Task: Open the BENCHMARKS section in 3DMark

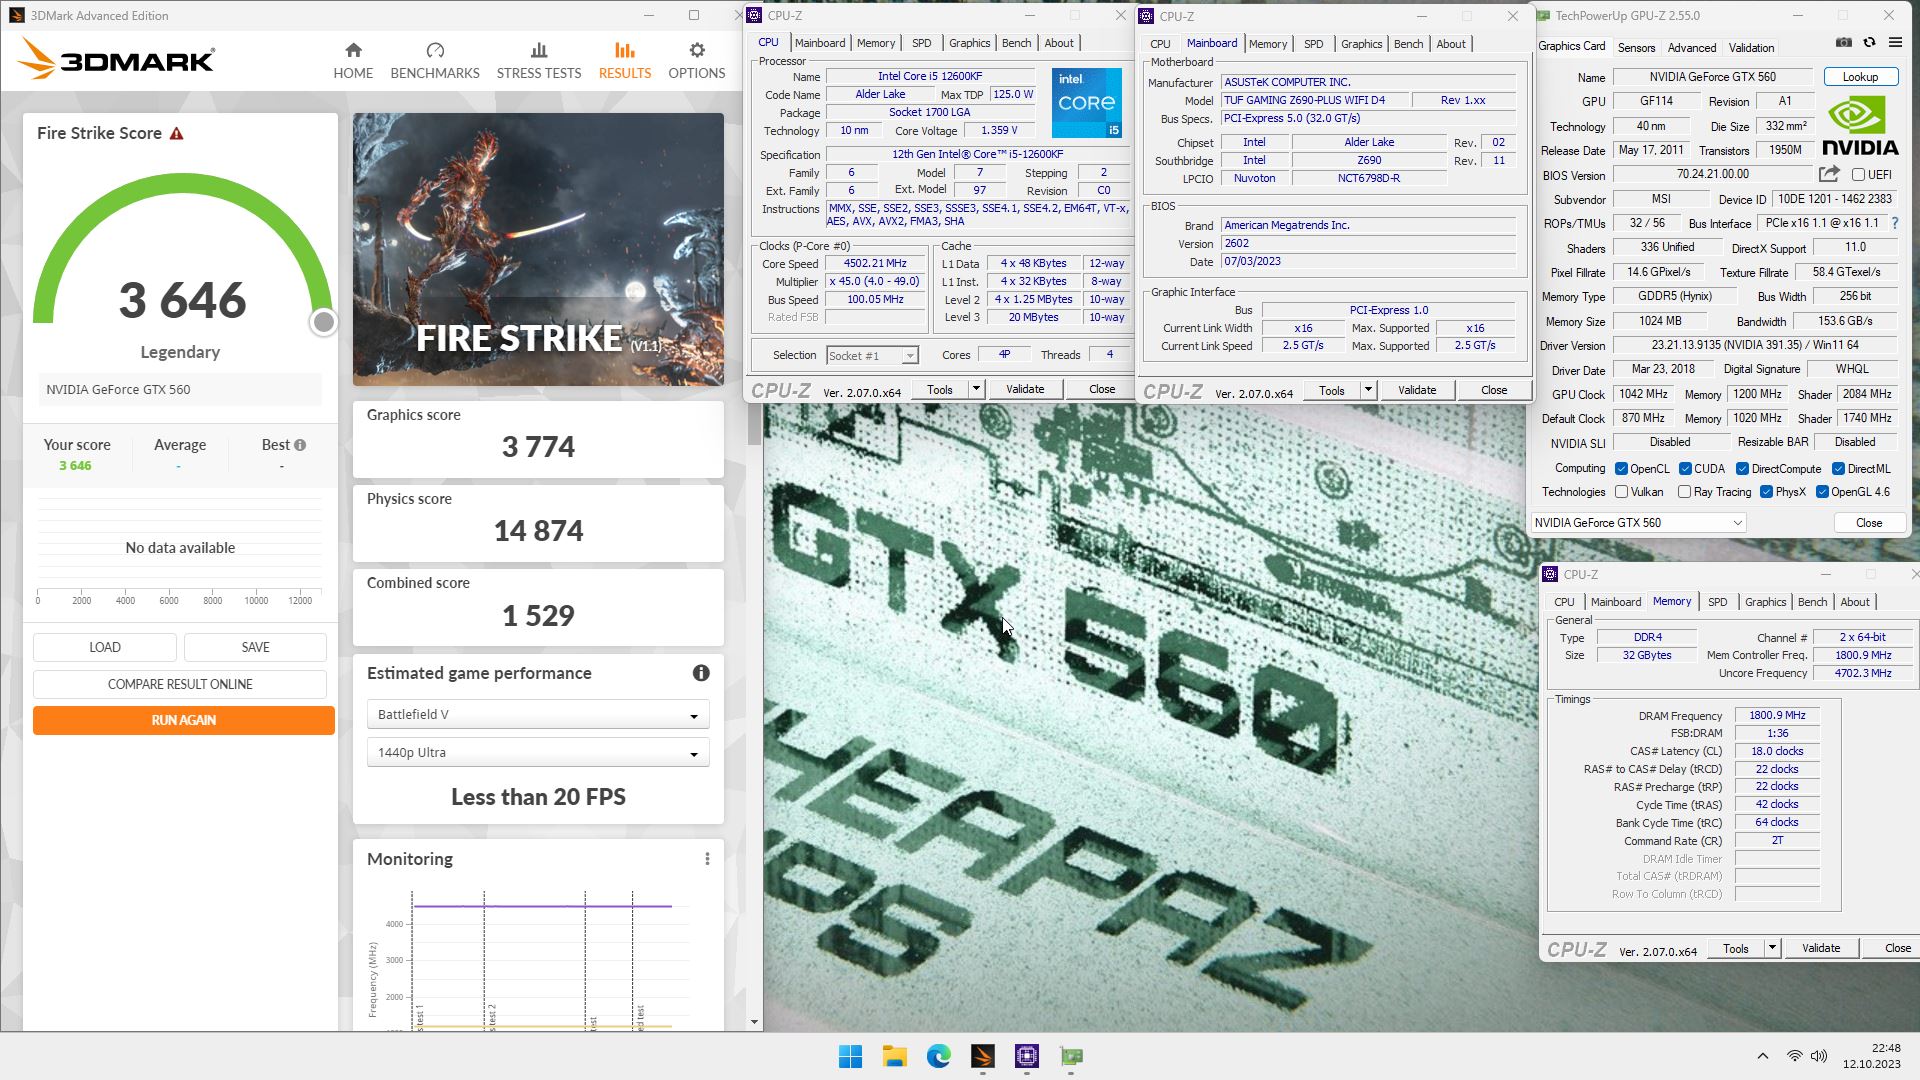Action: [435, 61]
